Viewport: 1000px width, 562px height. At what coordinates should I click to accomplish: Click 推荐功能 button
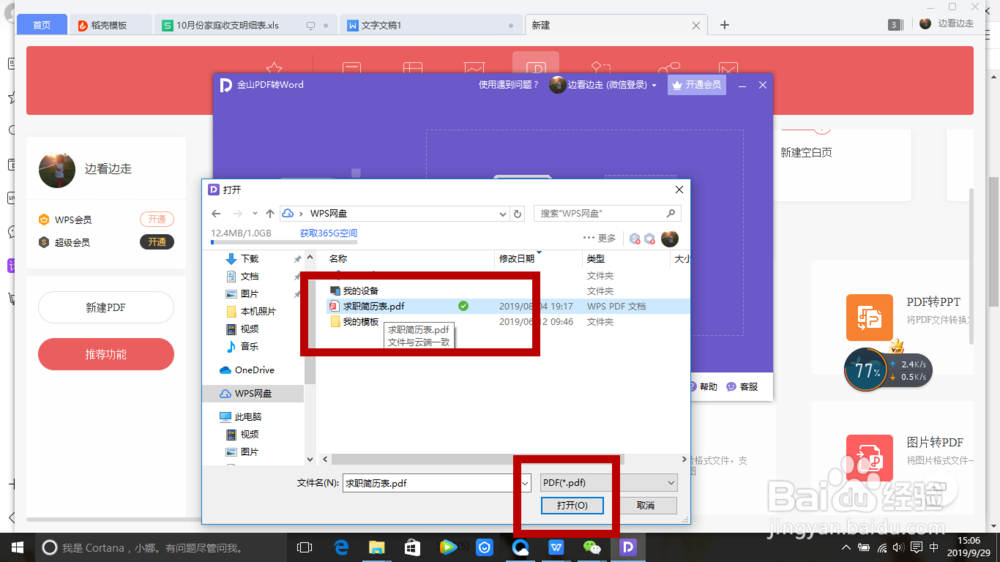tap(106, 354)
